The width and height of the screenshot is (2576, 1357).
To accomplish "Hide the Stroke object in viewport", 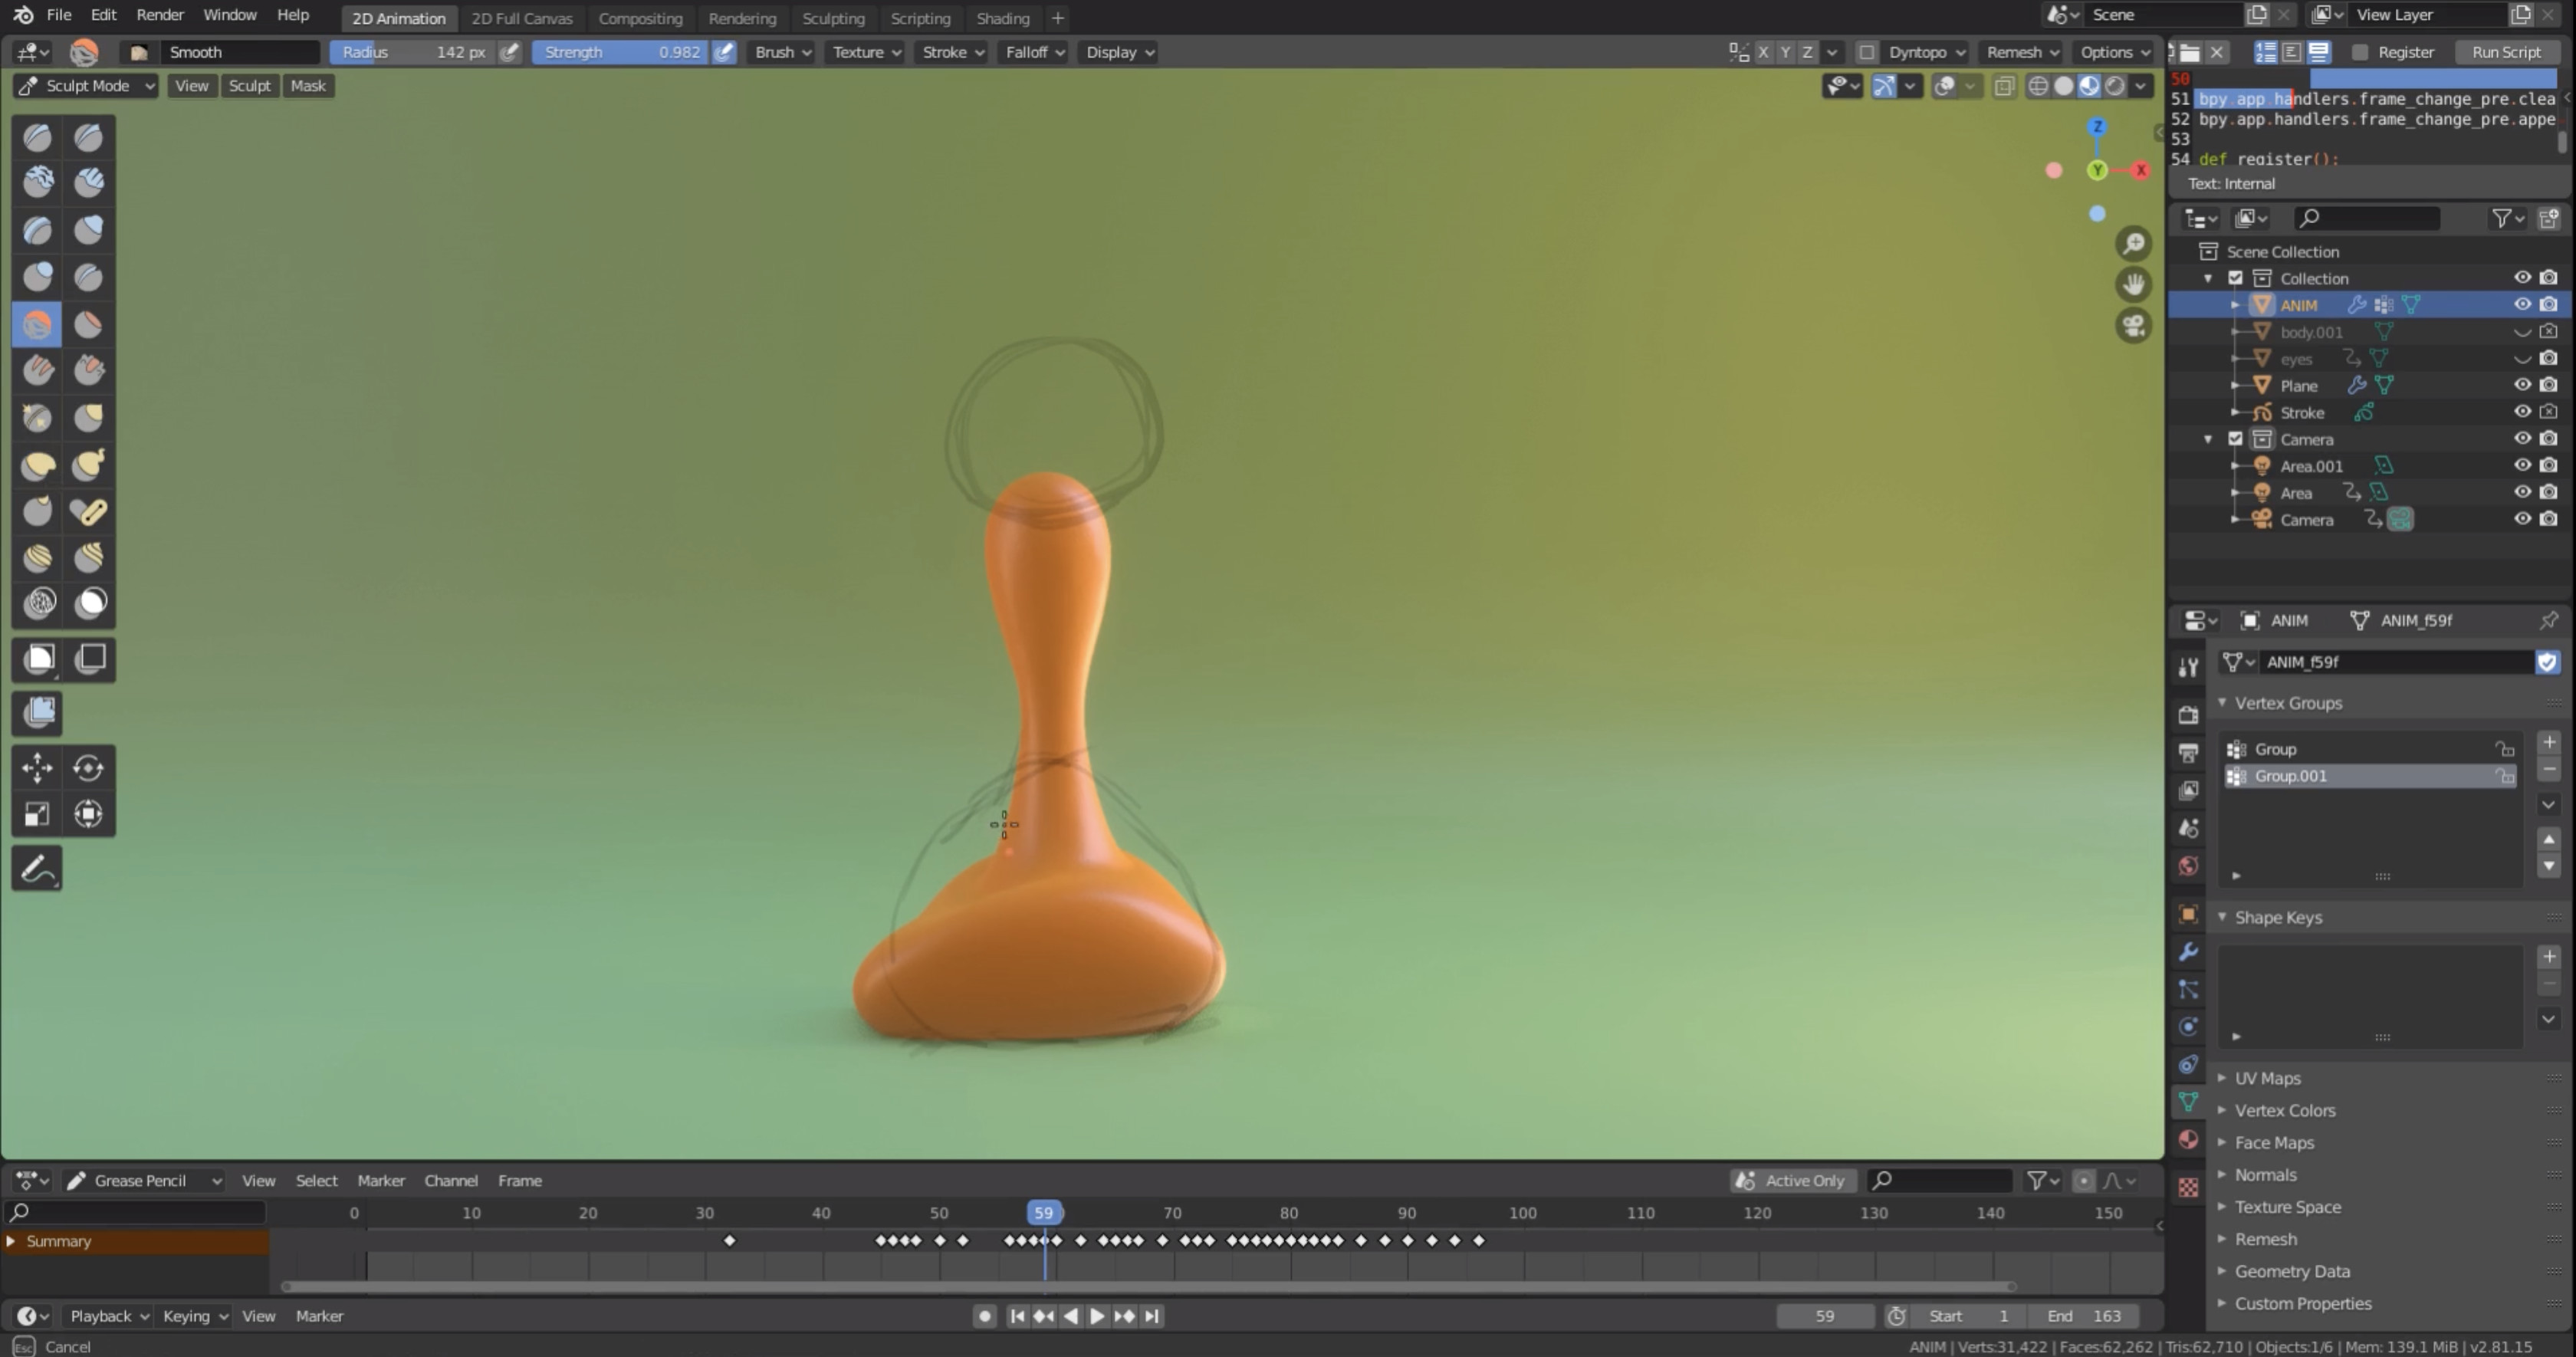I will click(2522, 412).
